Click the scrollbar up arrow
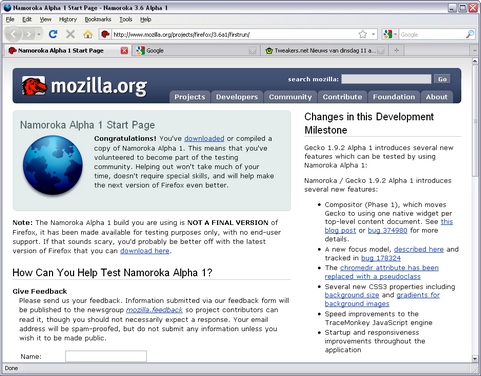 pyautogui.click(x=475, y=61)
